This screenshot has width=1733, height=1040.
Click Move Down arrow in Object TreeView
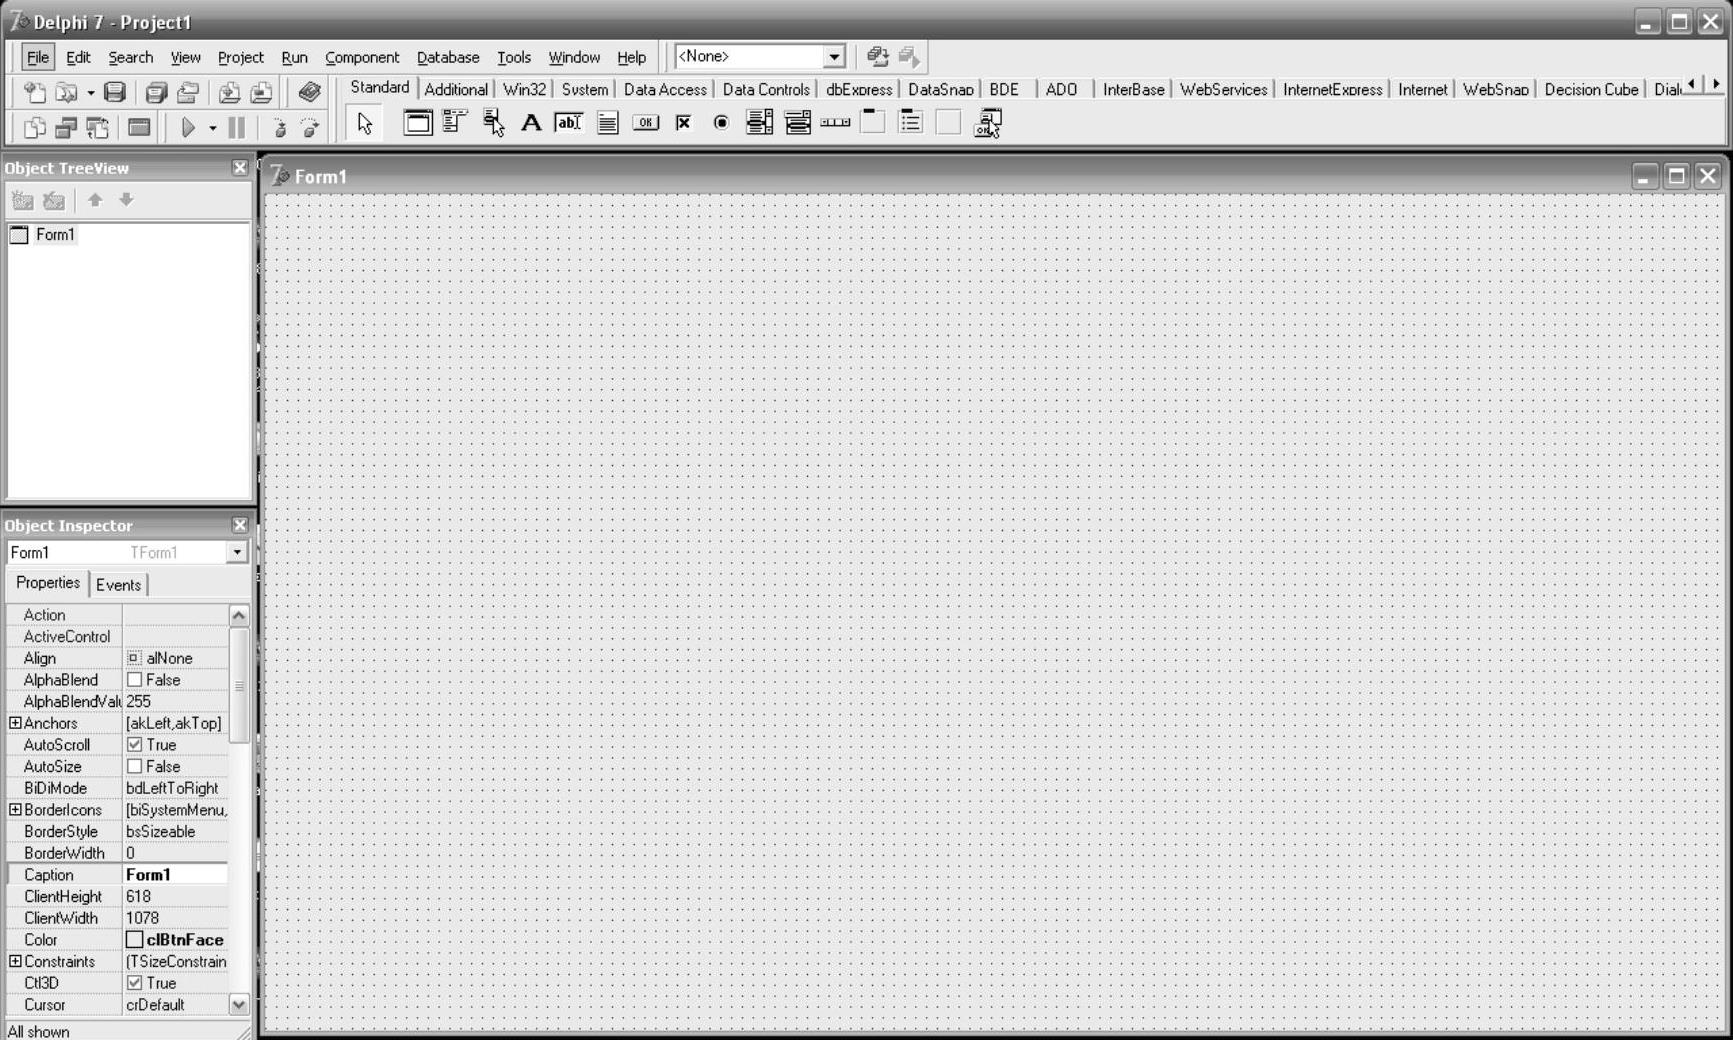[x=126, y=200]
